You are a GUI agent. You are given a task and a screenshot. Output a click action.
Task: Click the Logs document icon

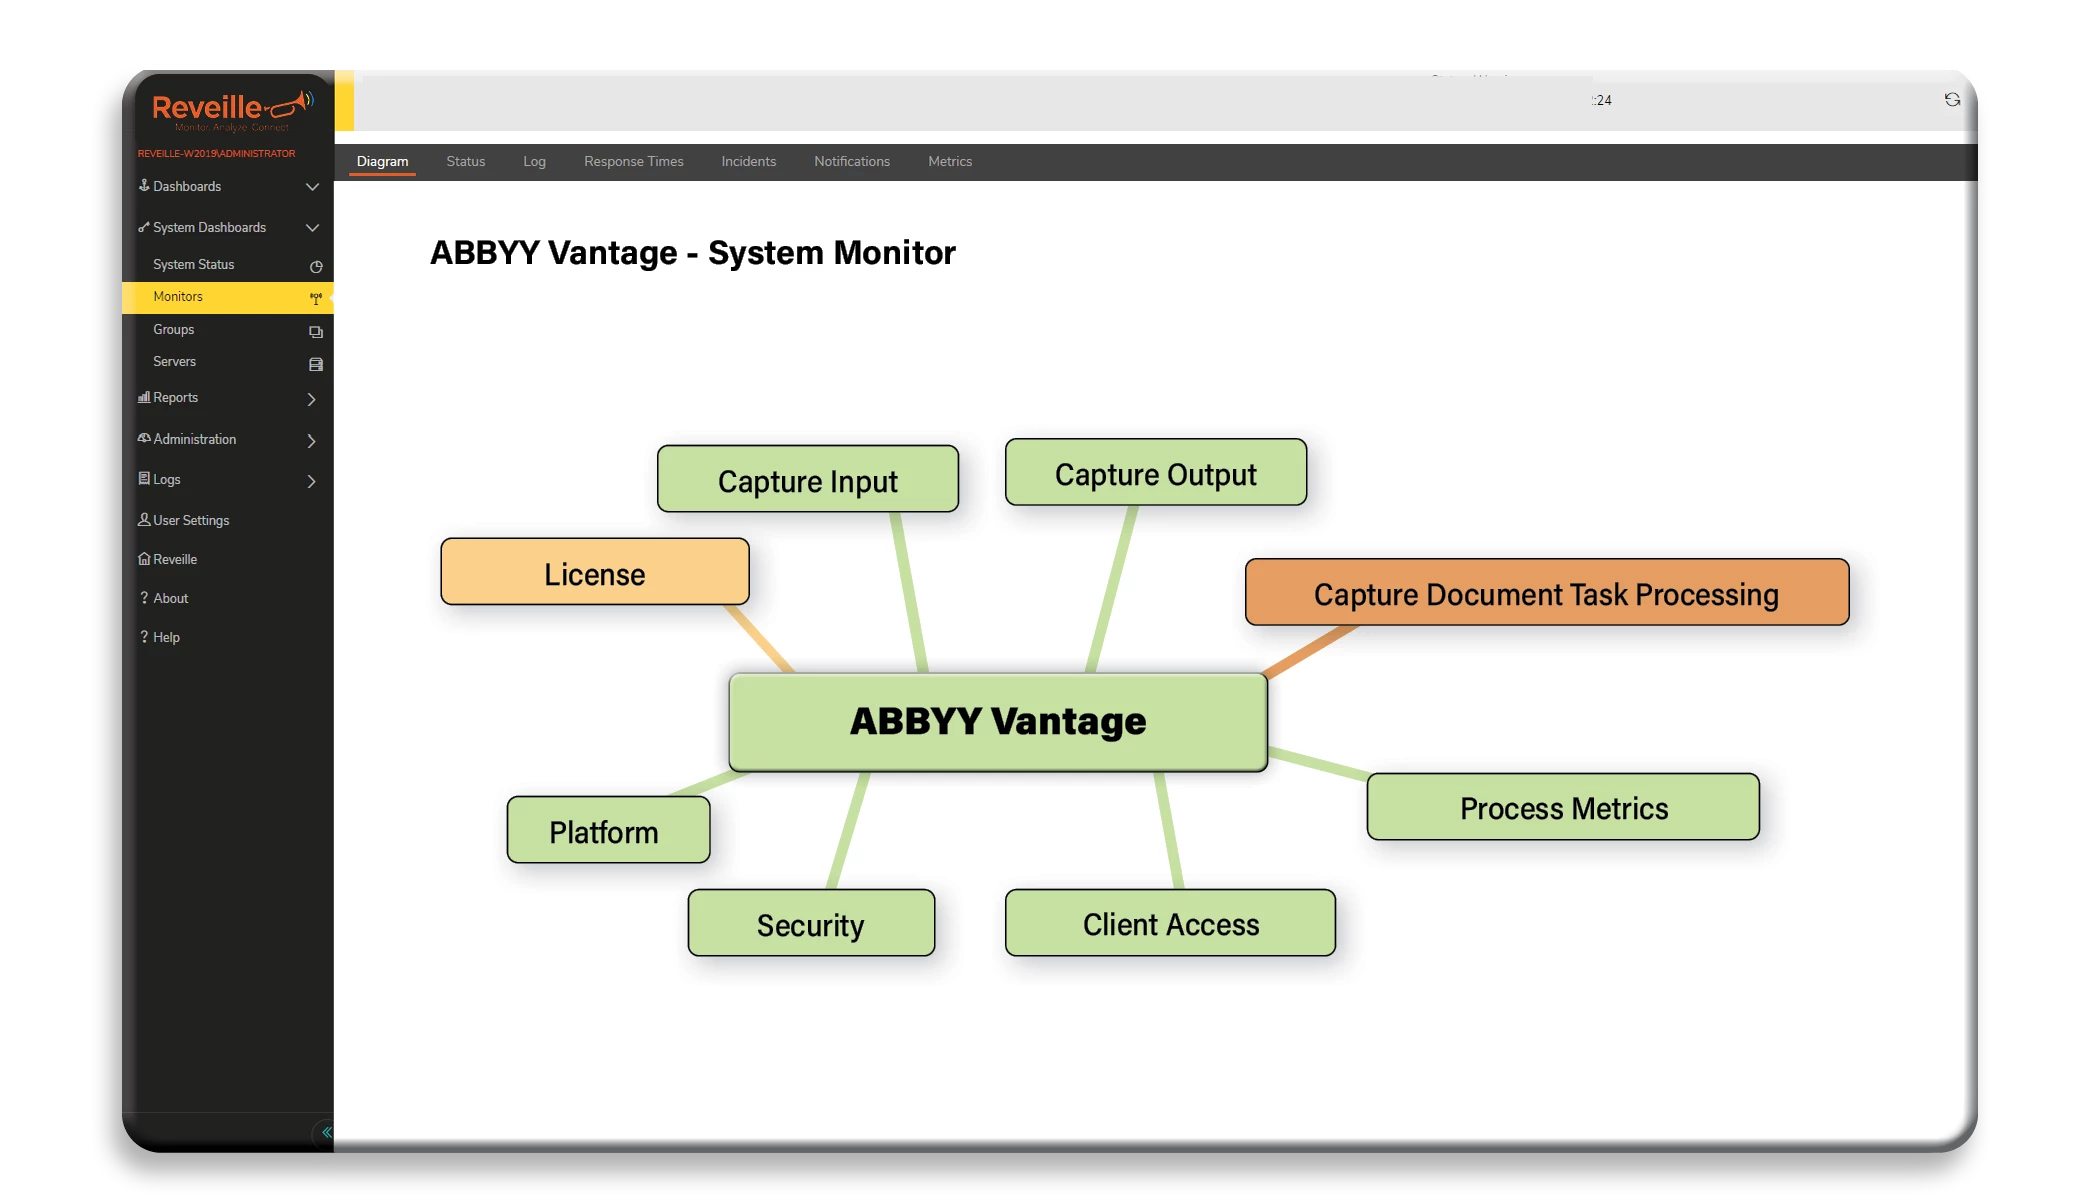[x=144, y=478]
